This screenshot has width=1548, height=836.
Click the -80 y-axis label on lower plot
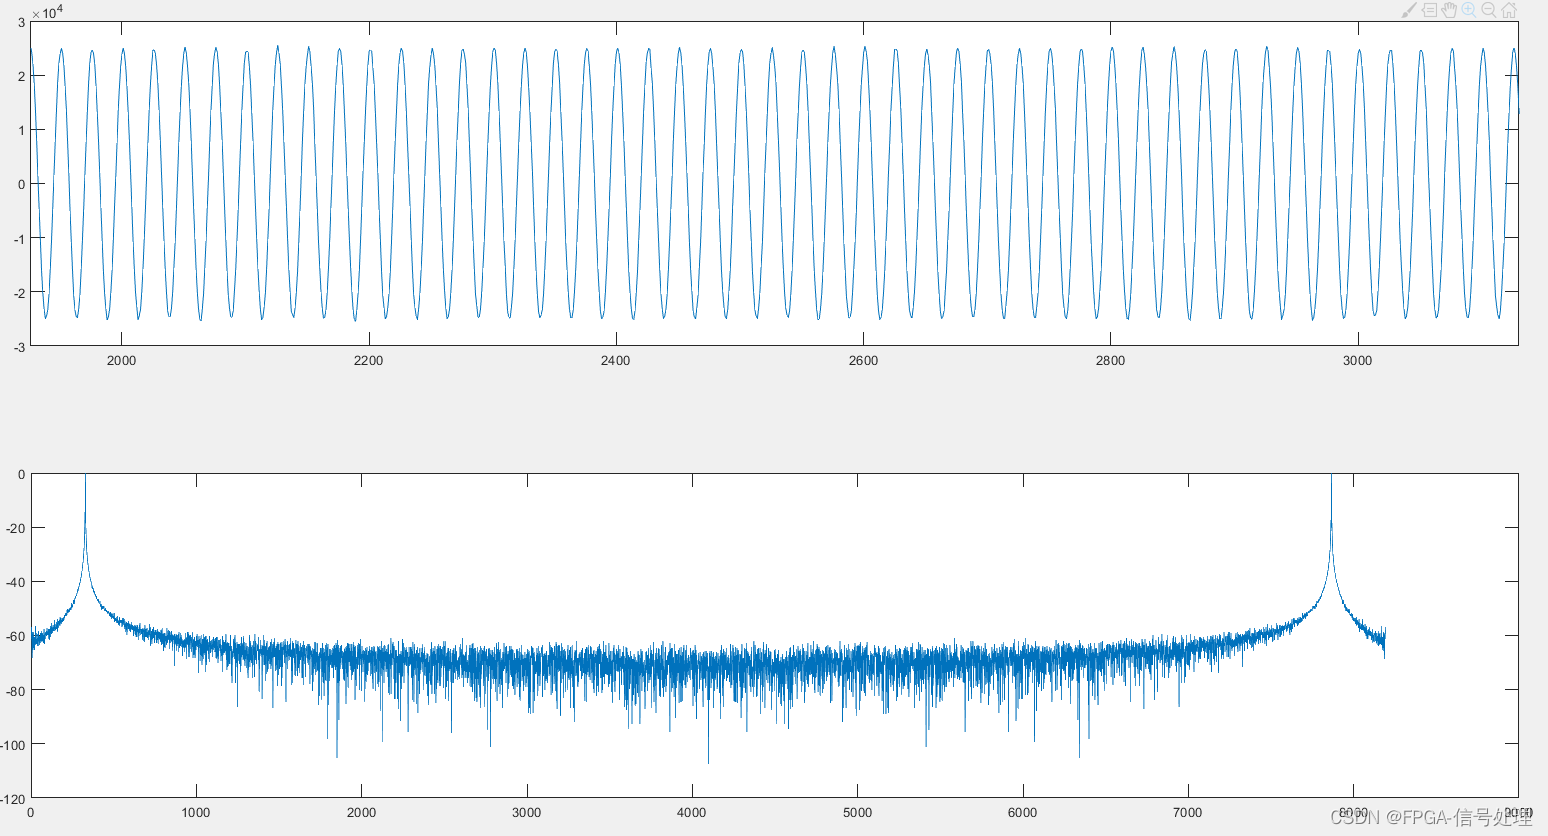point(16,691)
